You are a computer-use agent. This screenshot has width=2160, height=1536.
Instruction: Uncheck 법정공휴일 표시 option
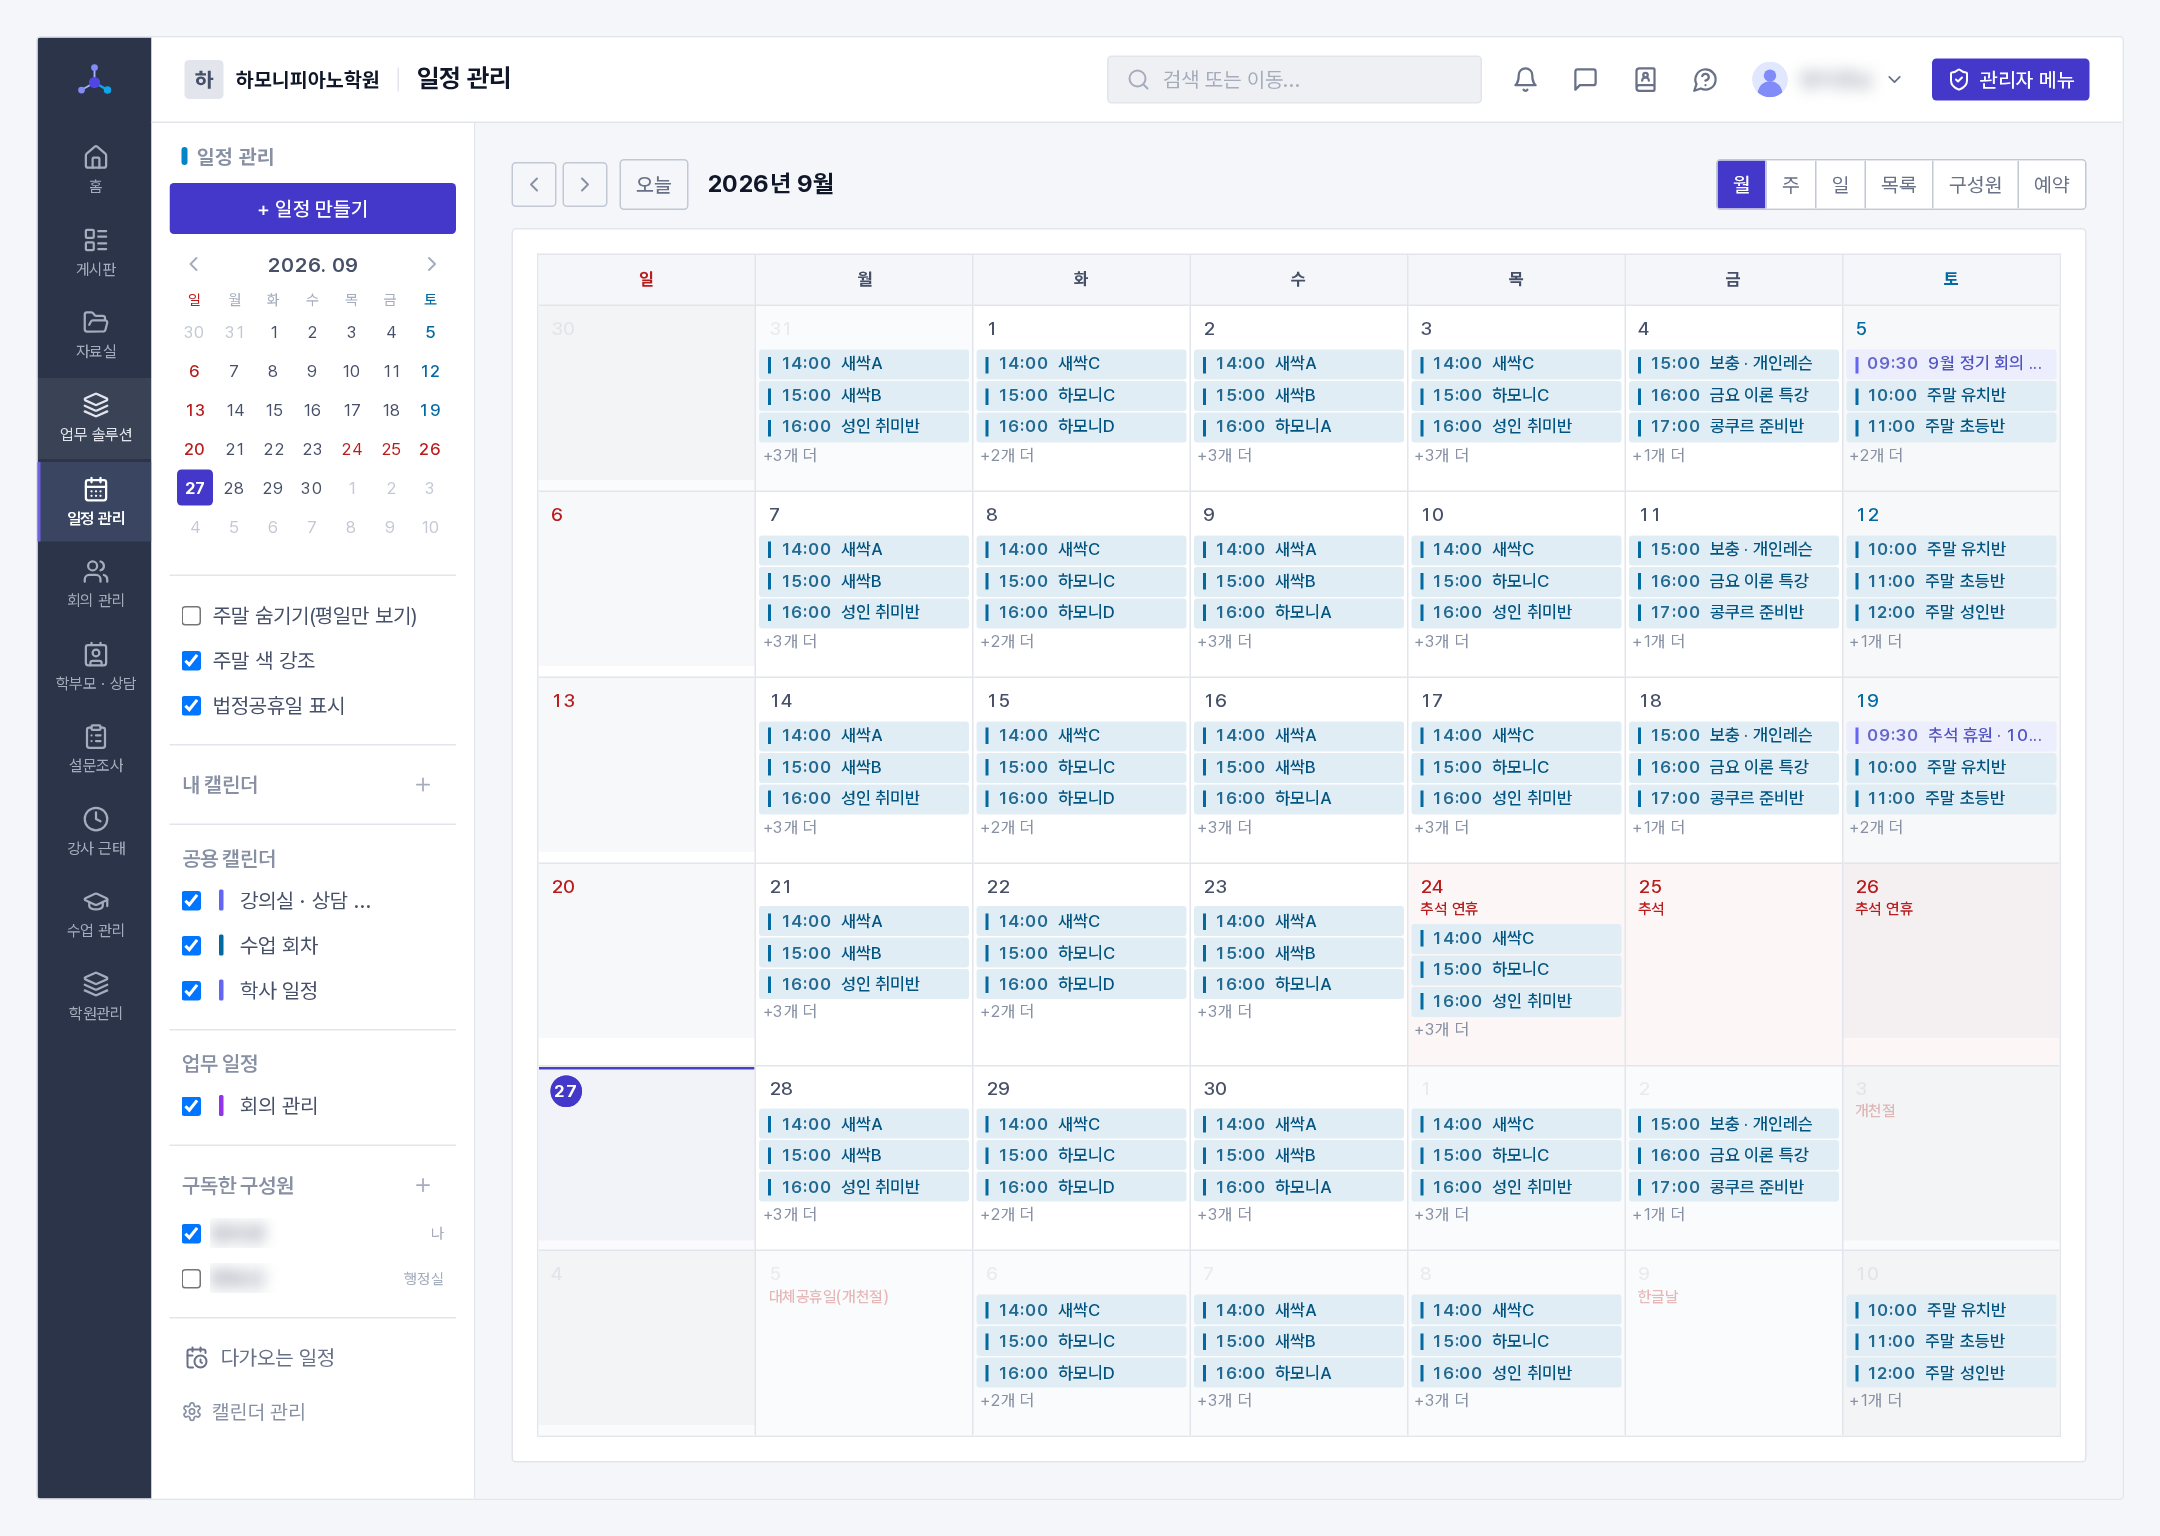click(x=192, y=706)
